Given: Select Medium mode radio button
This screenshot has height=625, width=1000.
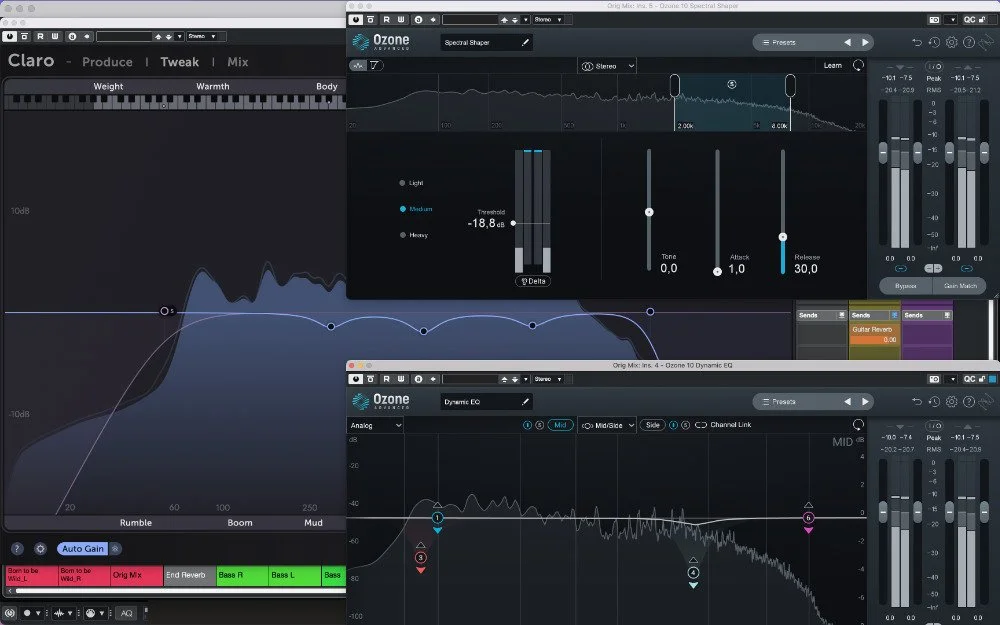Looking at the screenshot, I should click(x=402, y=209).
